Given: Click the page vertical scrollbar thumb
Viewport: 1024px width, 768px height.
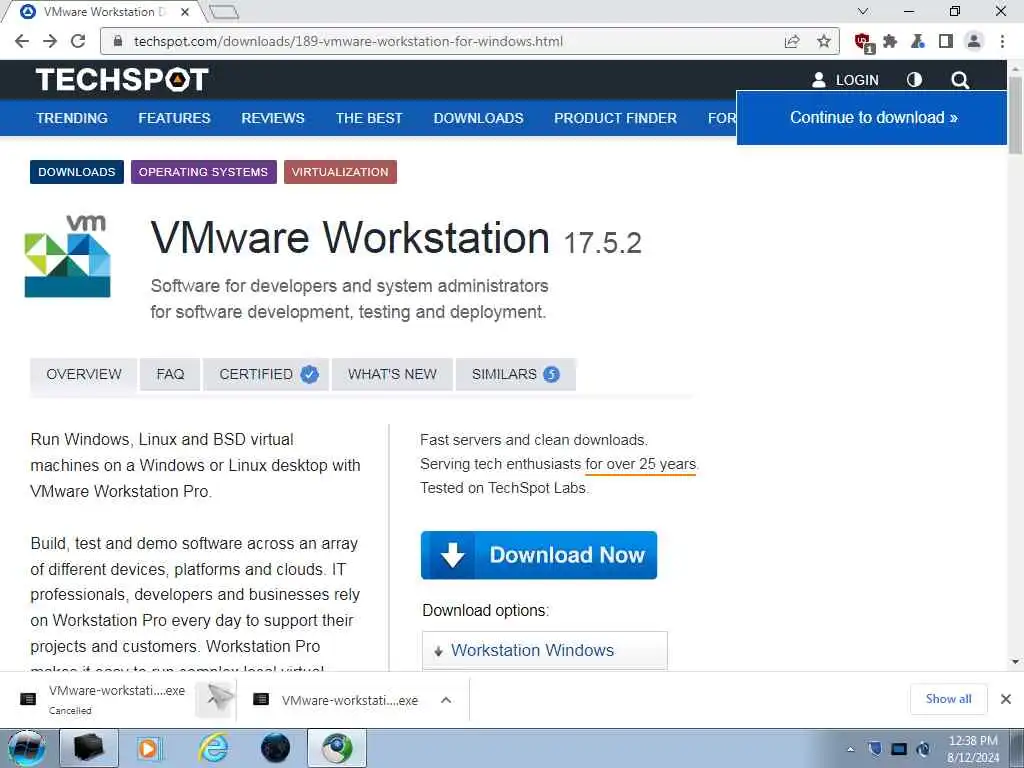Looking at the screenshot, I should pyautogui.click(x=1016, y=114).
